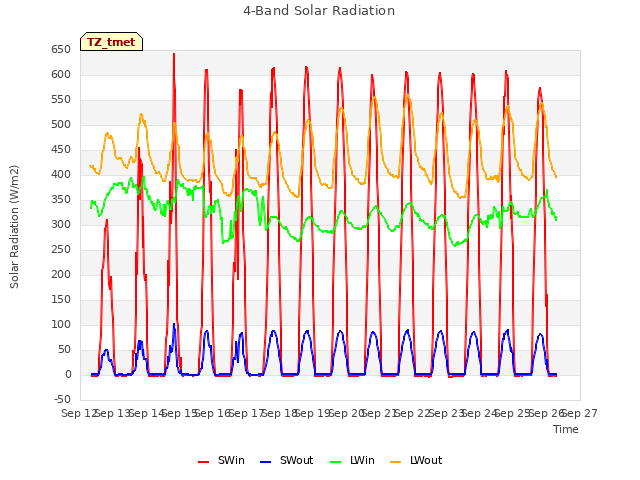Click the 450 y-axis tick label
This screenshot has height=480, width=640.
61,149
